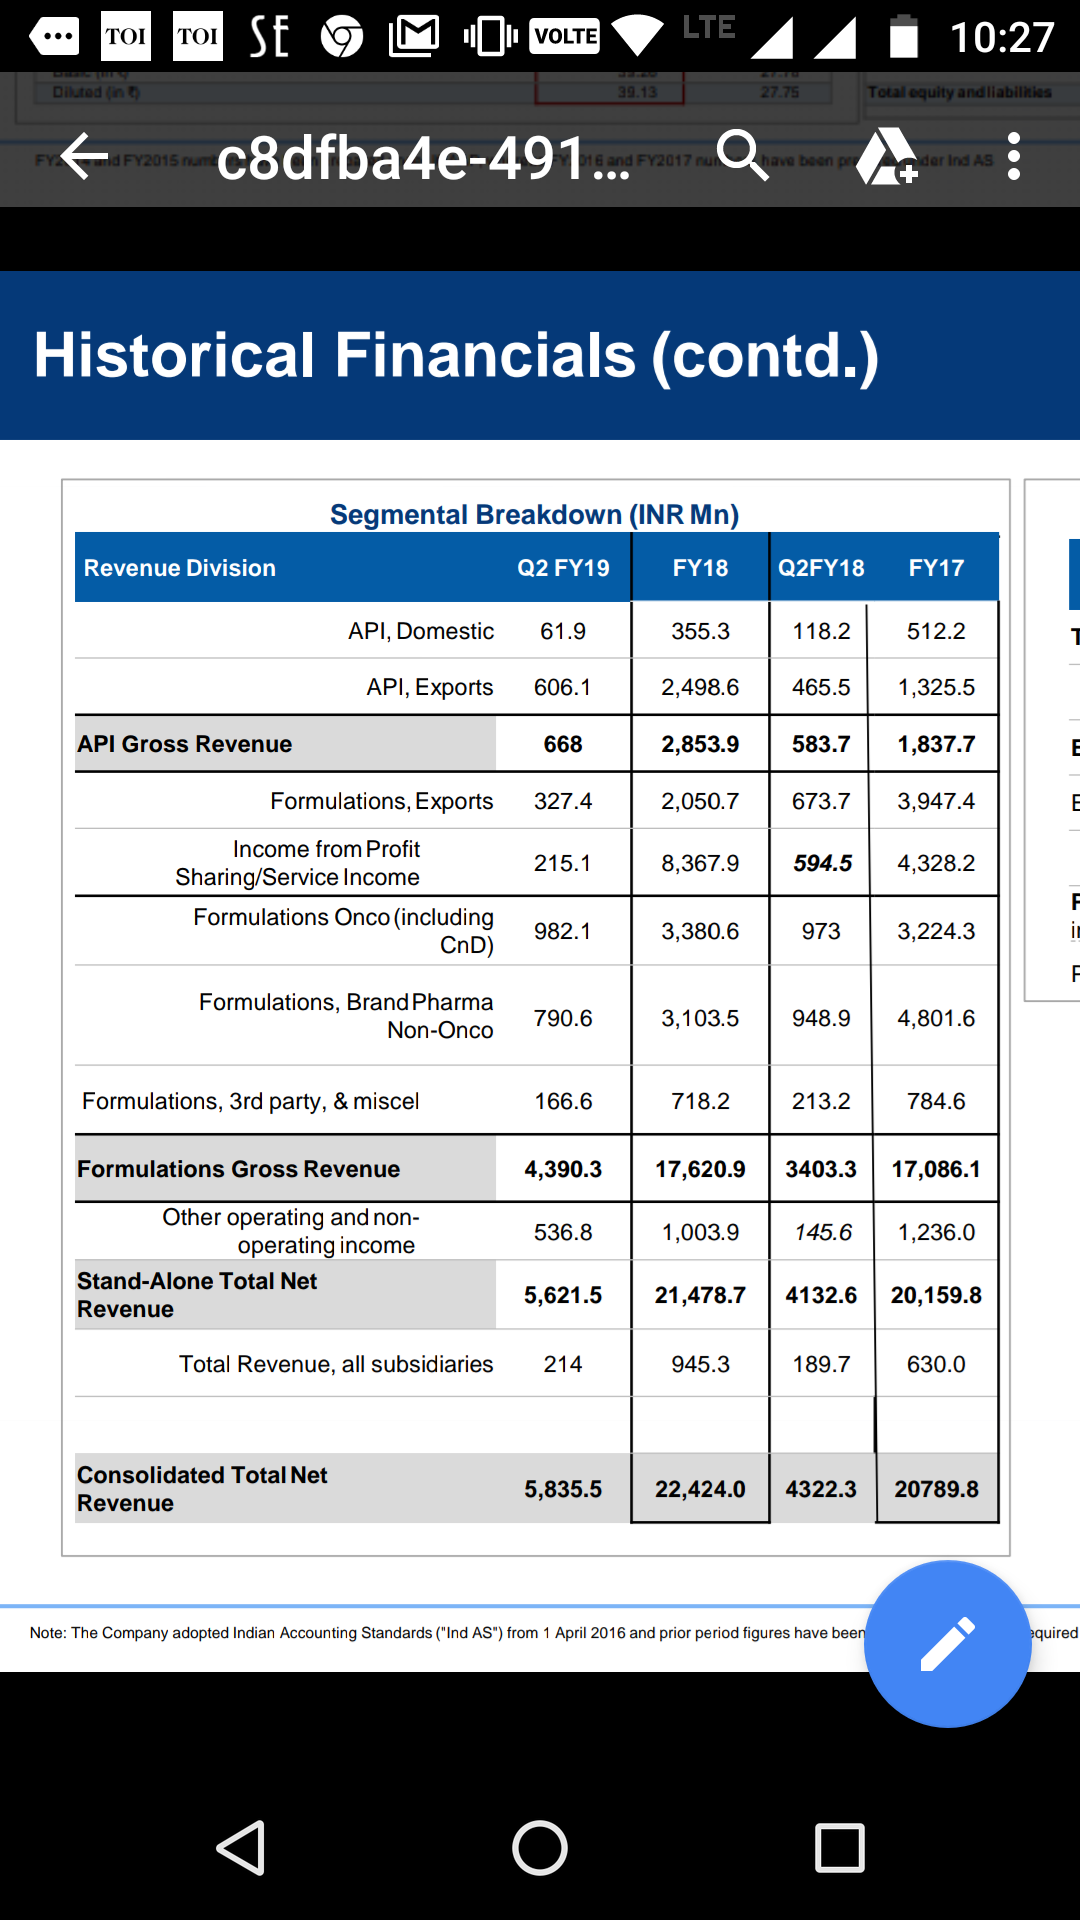Tap the API Gross Revenue row label

coord(185,744)
